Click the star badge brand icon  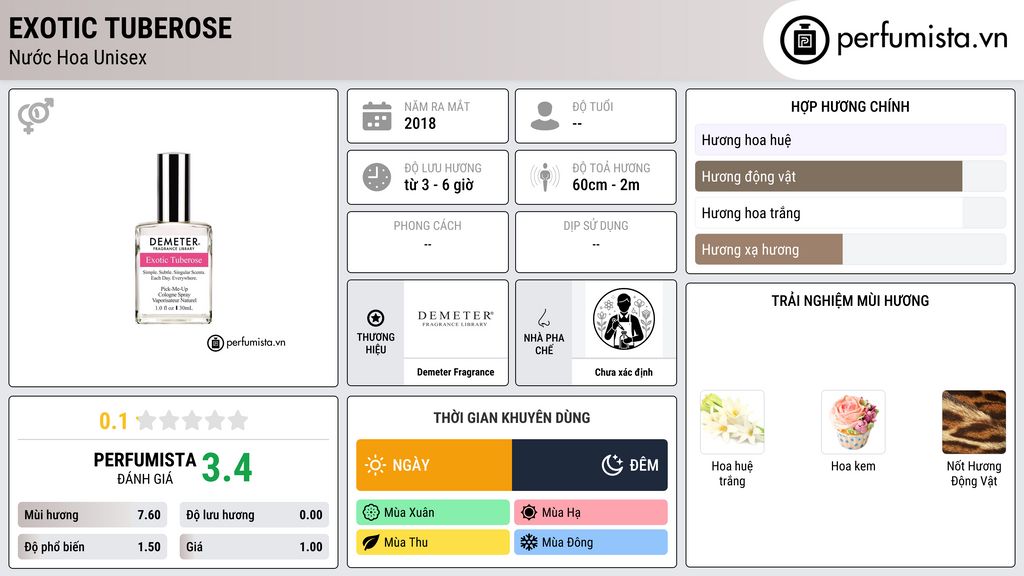click(376, 318)
